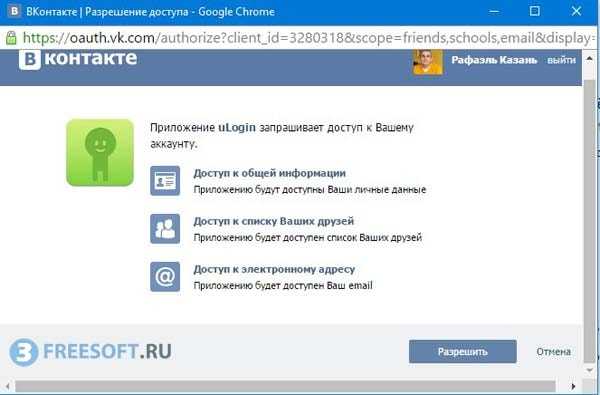Maximize the Chrome popup window
Screen dimensions: 600x395
click(x=535, y=11)
